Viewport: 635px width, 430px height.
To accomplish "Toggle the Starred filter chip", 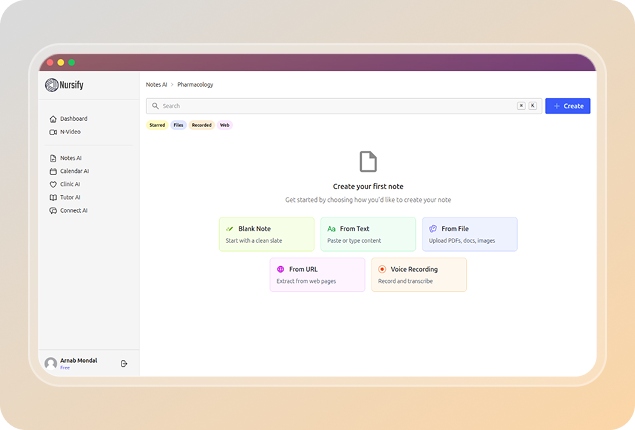I will [x=157, y=125].
